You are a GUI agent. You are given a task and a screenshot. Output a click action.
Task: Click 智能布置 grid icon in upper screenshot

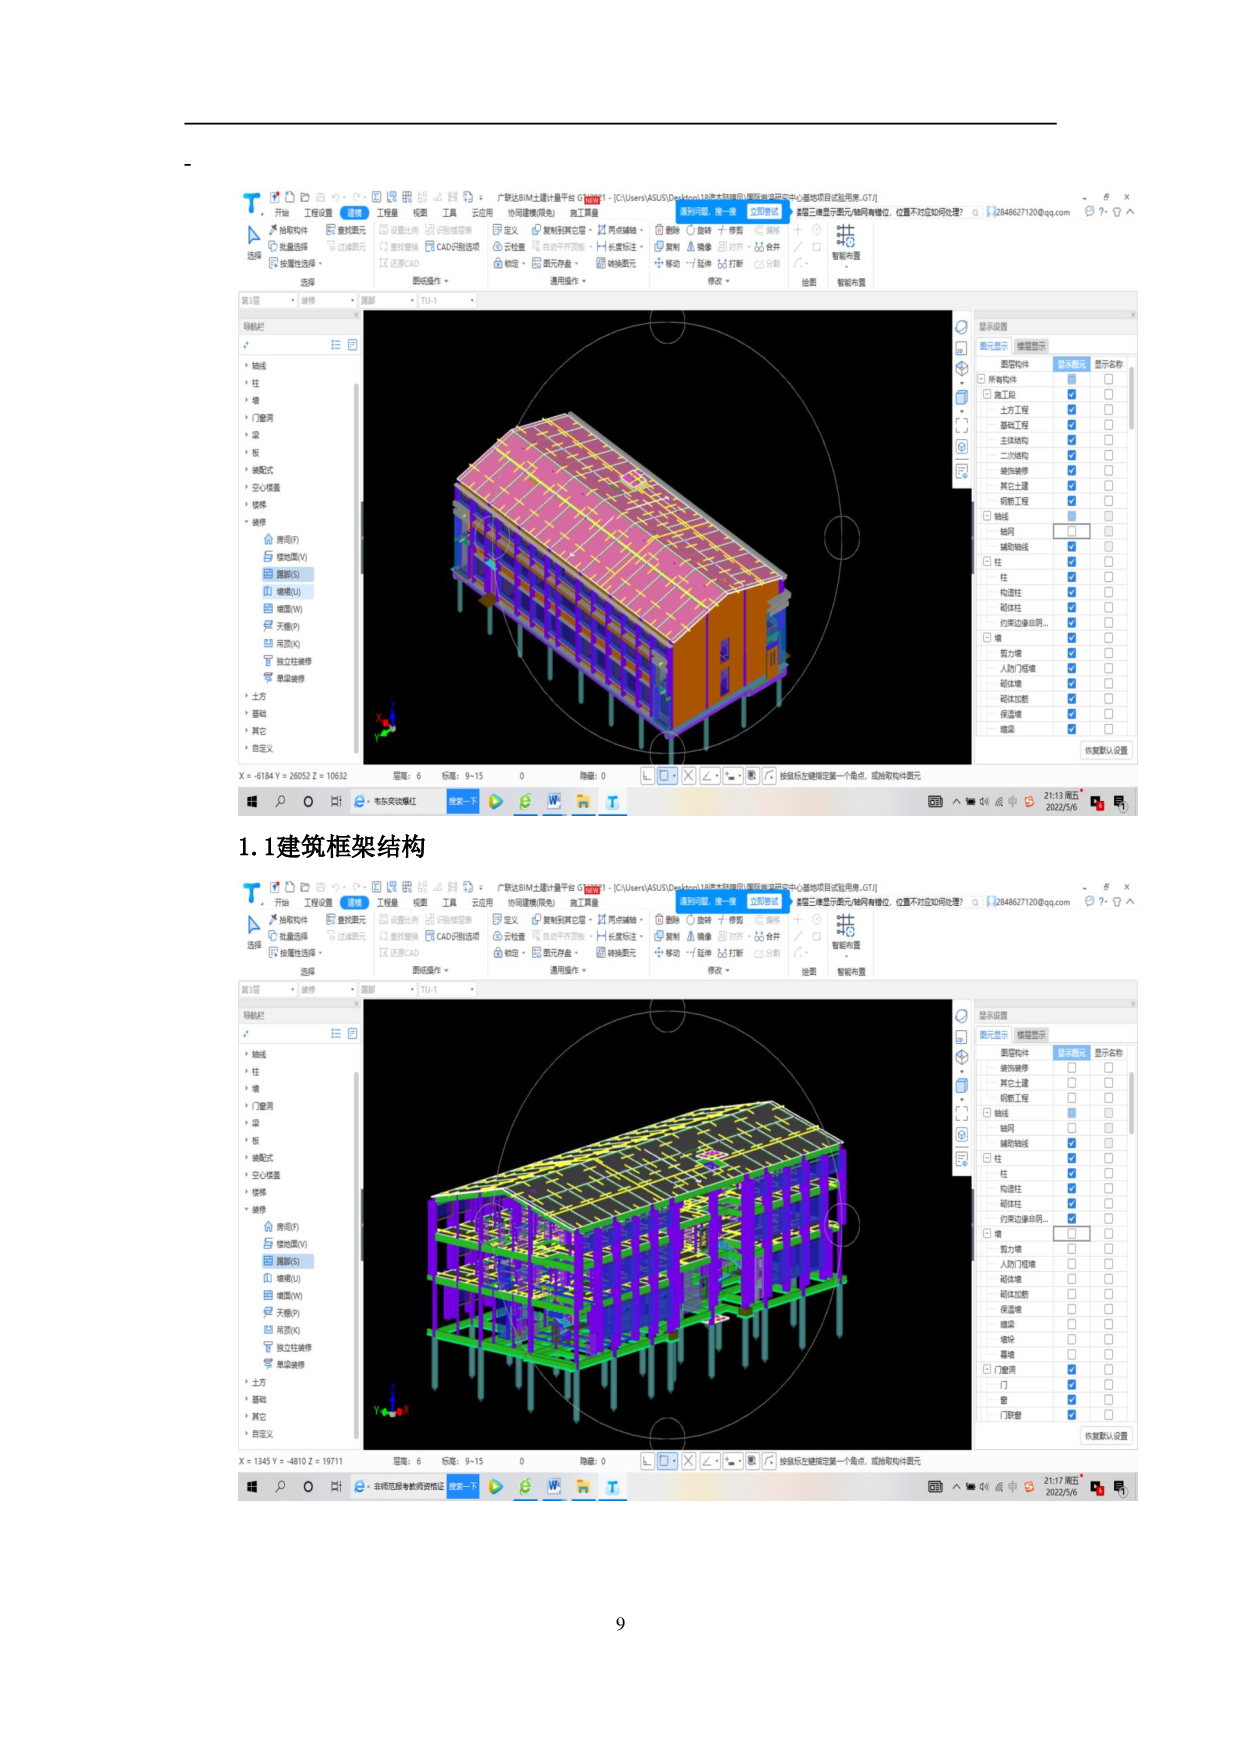tap(845, 236)
